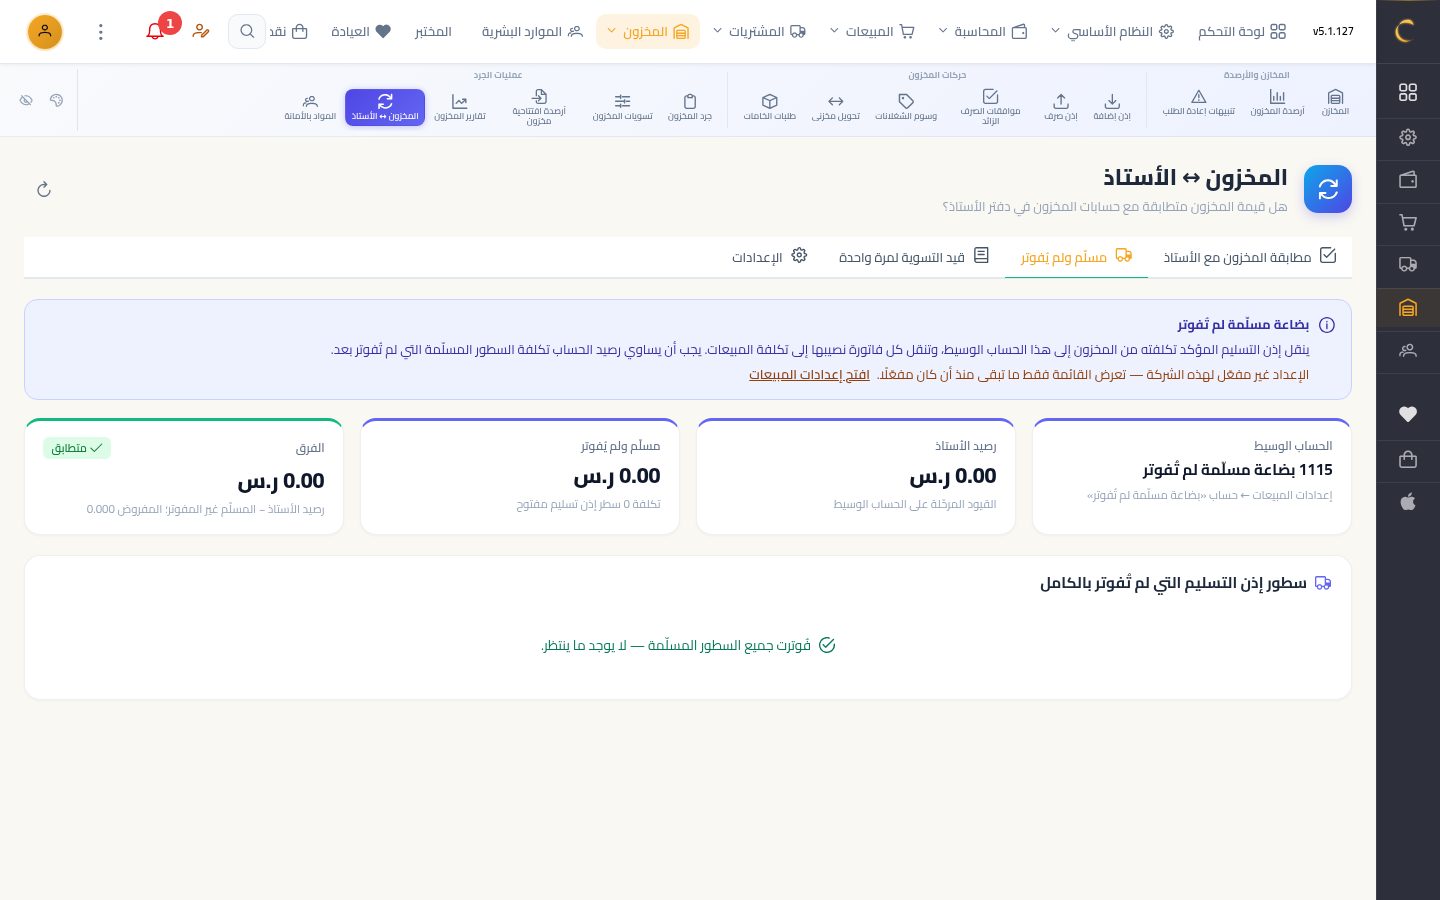This screenshot has width=1440, height=900.
Task: Toggle the crossed-eye hide ribbon icon
Action: point(26,100)
